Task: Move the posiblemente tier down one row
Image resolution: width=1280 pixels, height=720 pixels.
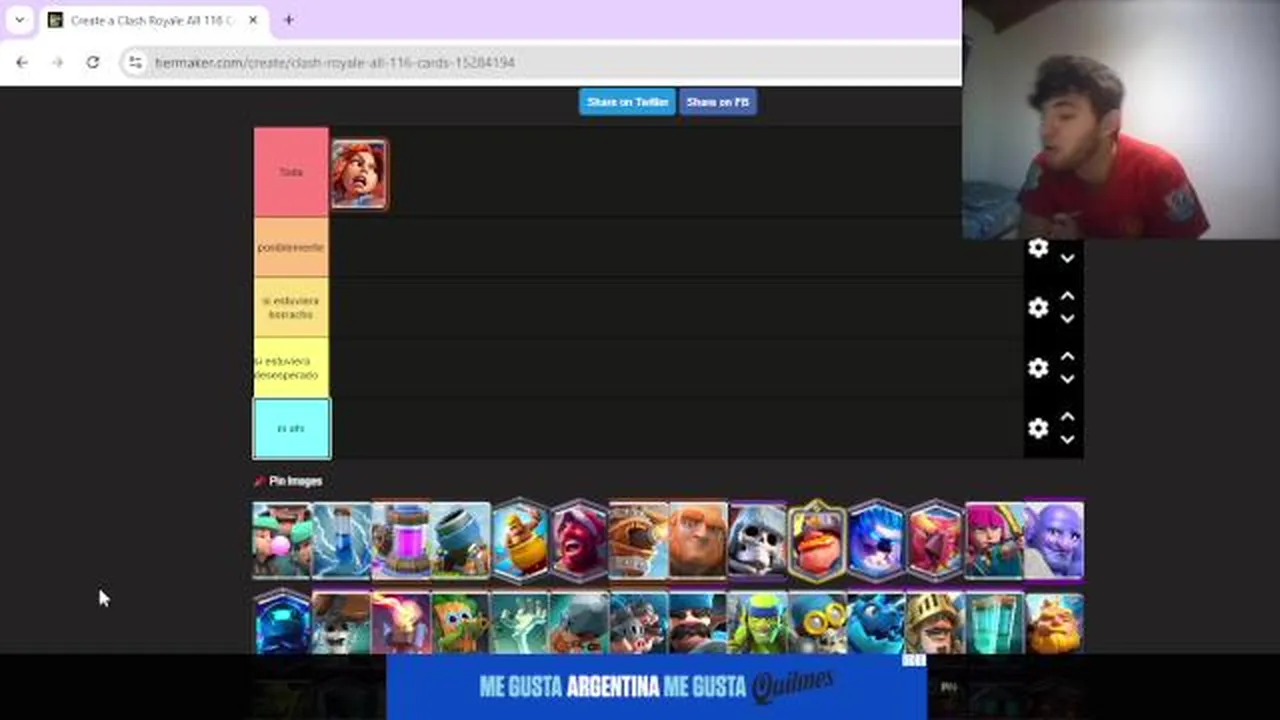Action: pos(1067,259)
